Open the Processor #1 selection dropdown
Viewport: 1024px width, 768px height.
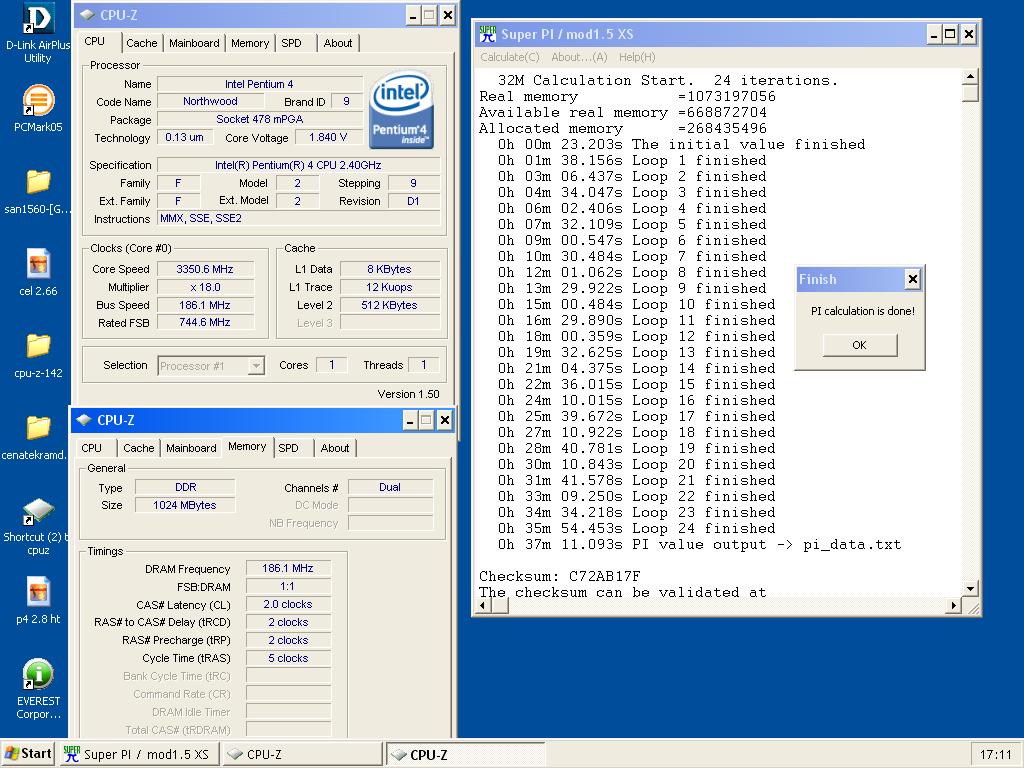pyautogui.click(x=257, y=366)
